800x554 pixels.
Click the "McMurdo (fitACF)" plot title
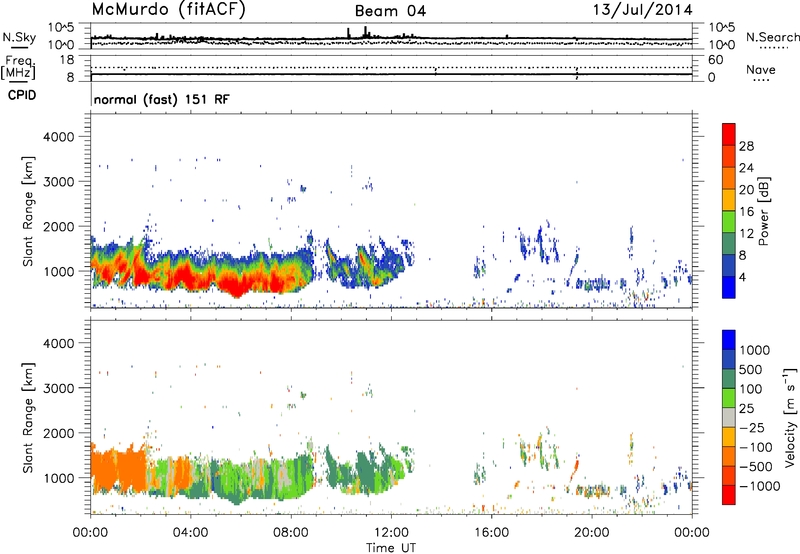click(x=168, y=9)
